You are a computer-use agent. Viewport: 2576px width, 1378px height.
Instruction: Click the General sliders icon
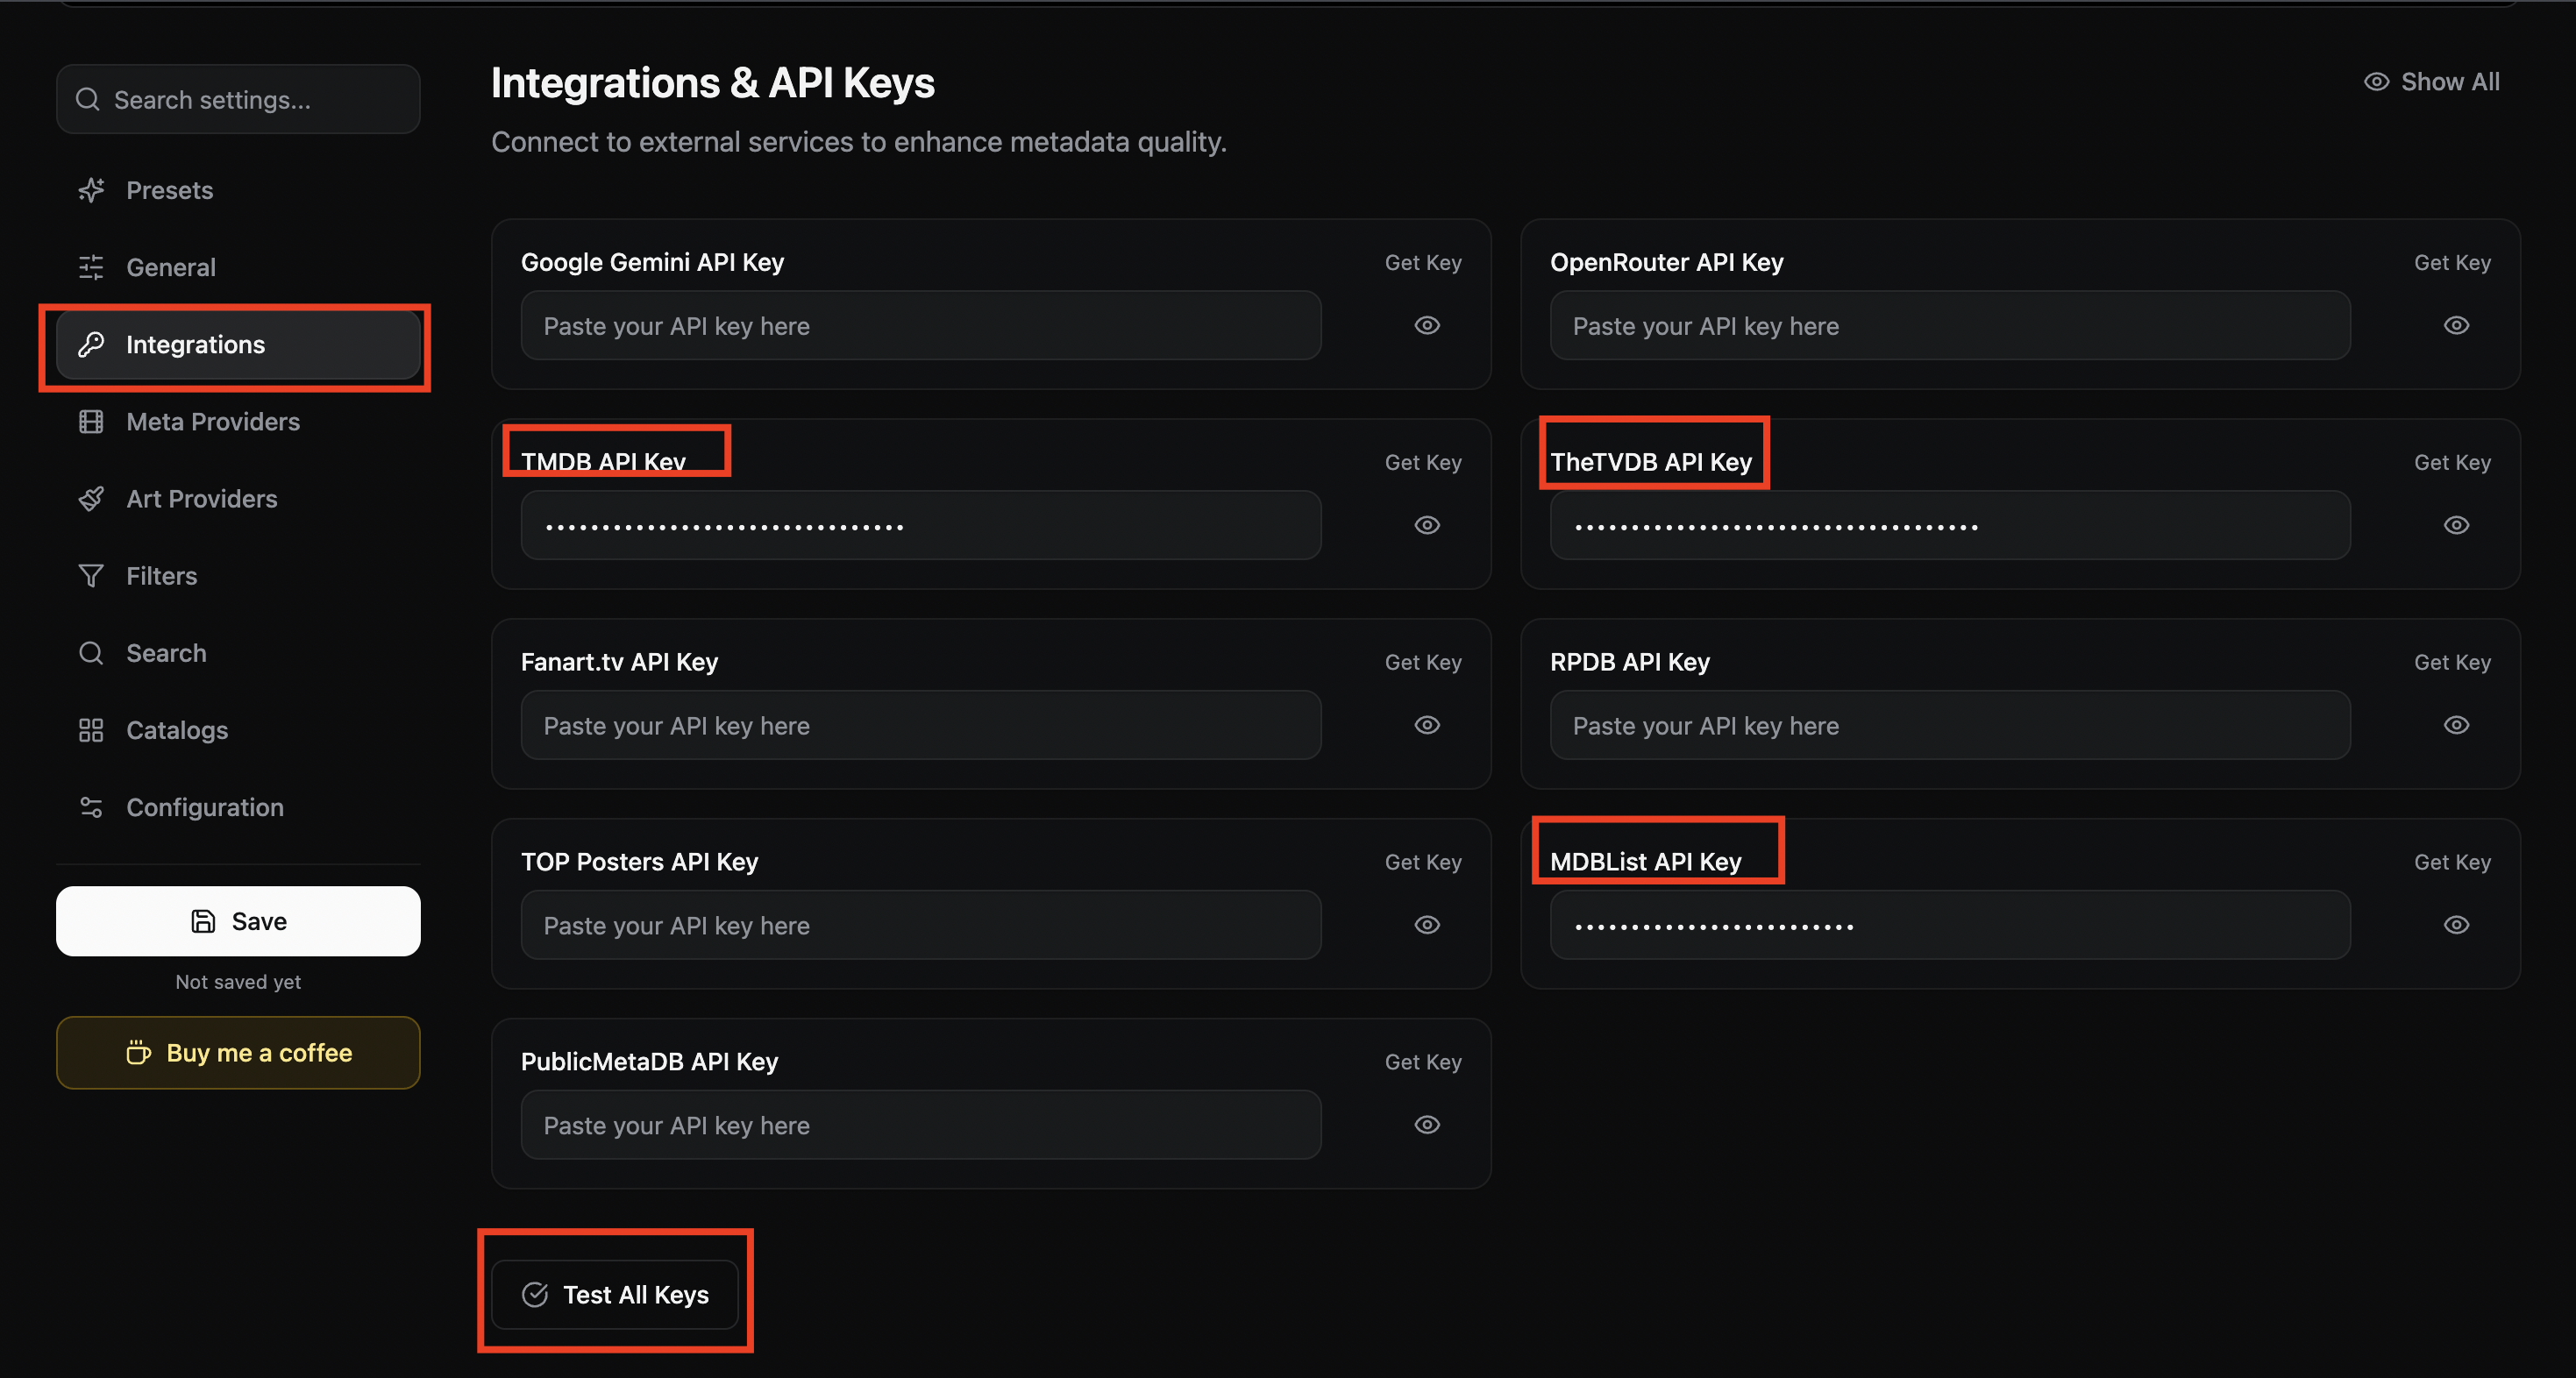tap(91, 267)
